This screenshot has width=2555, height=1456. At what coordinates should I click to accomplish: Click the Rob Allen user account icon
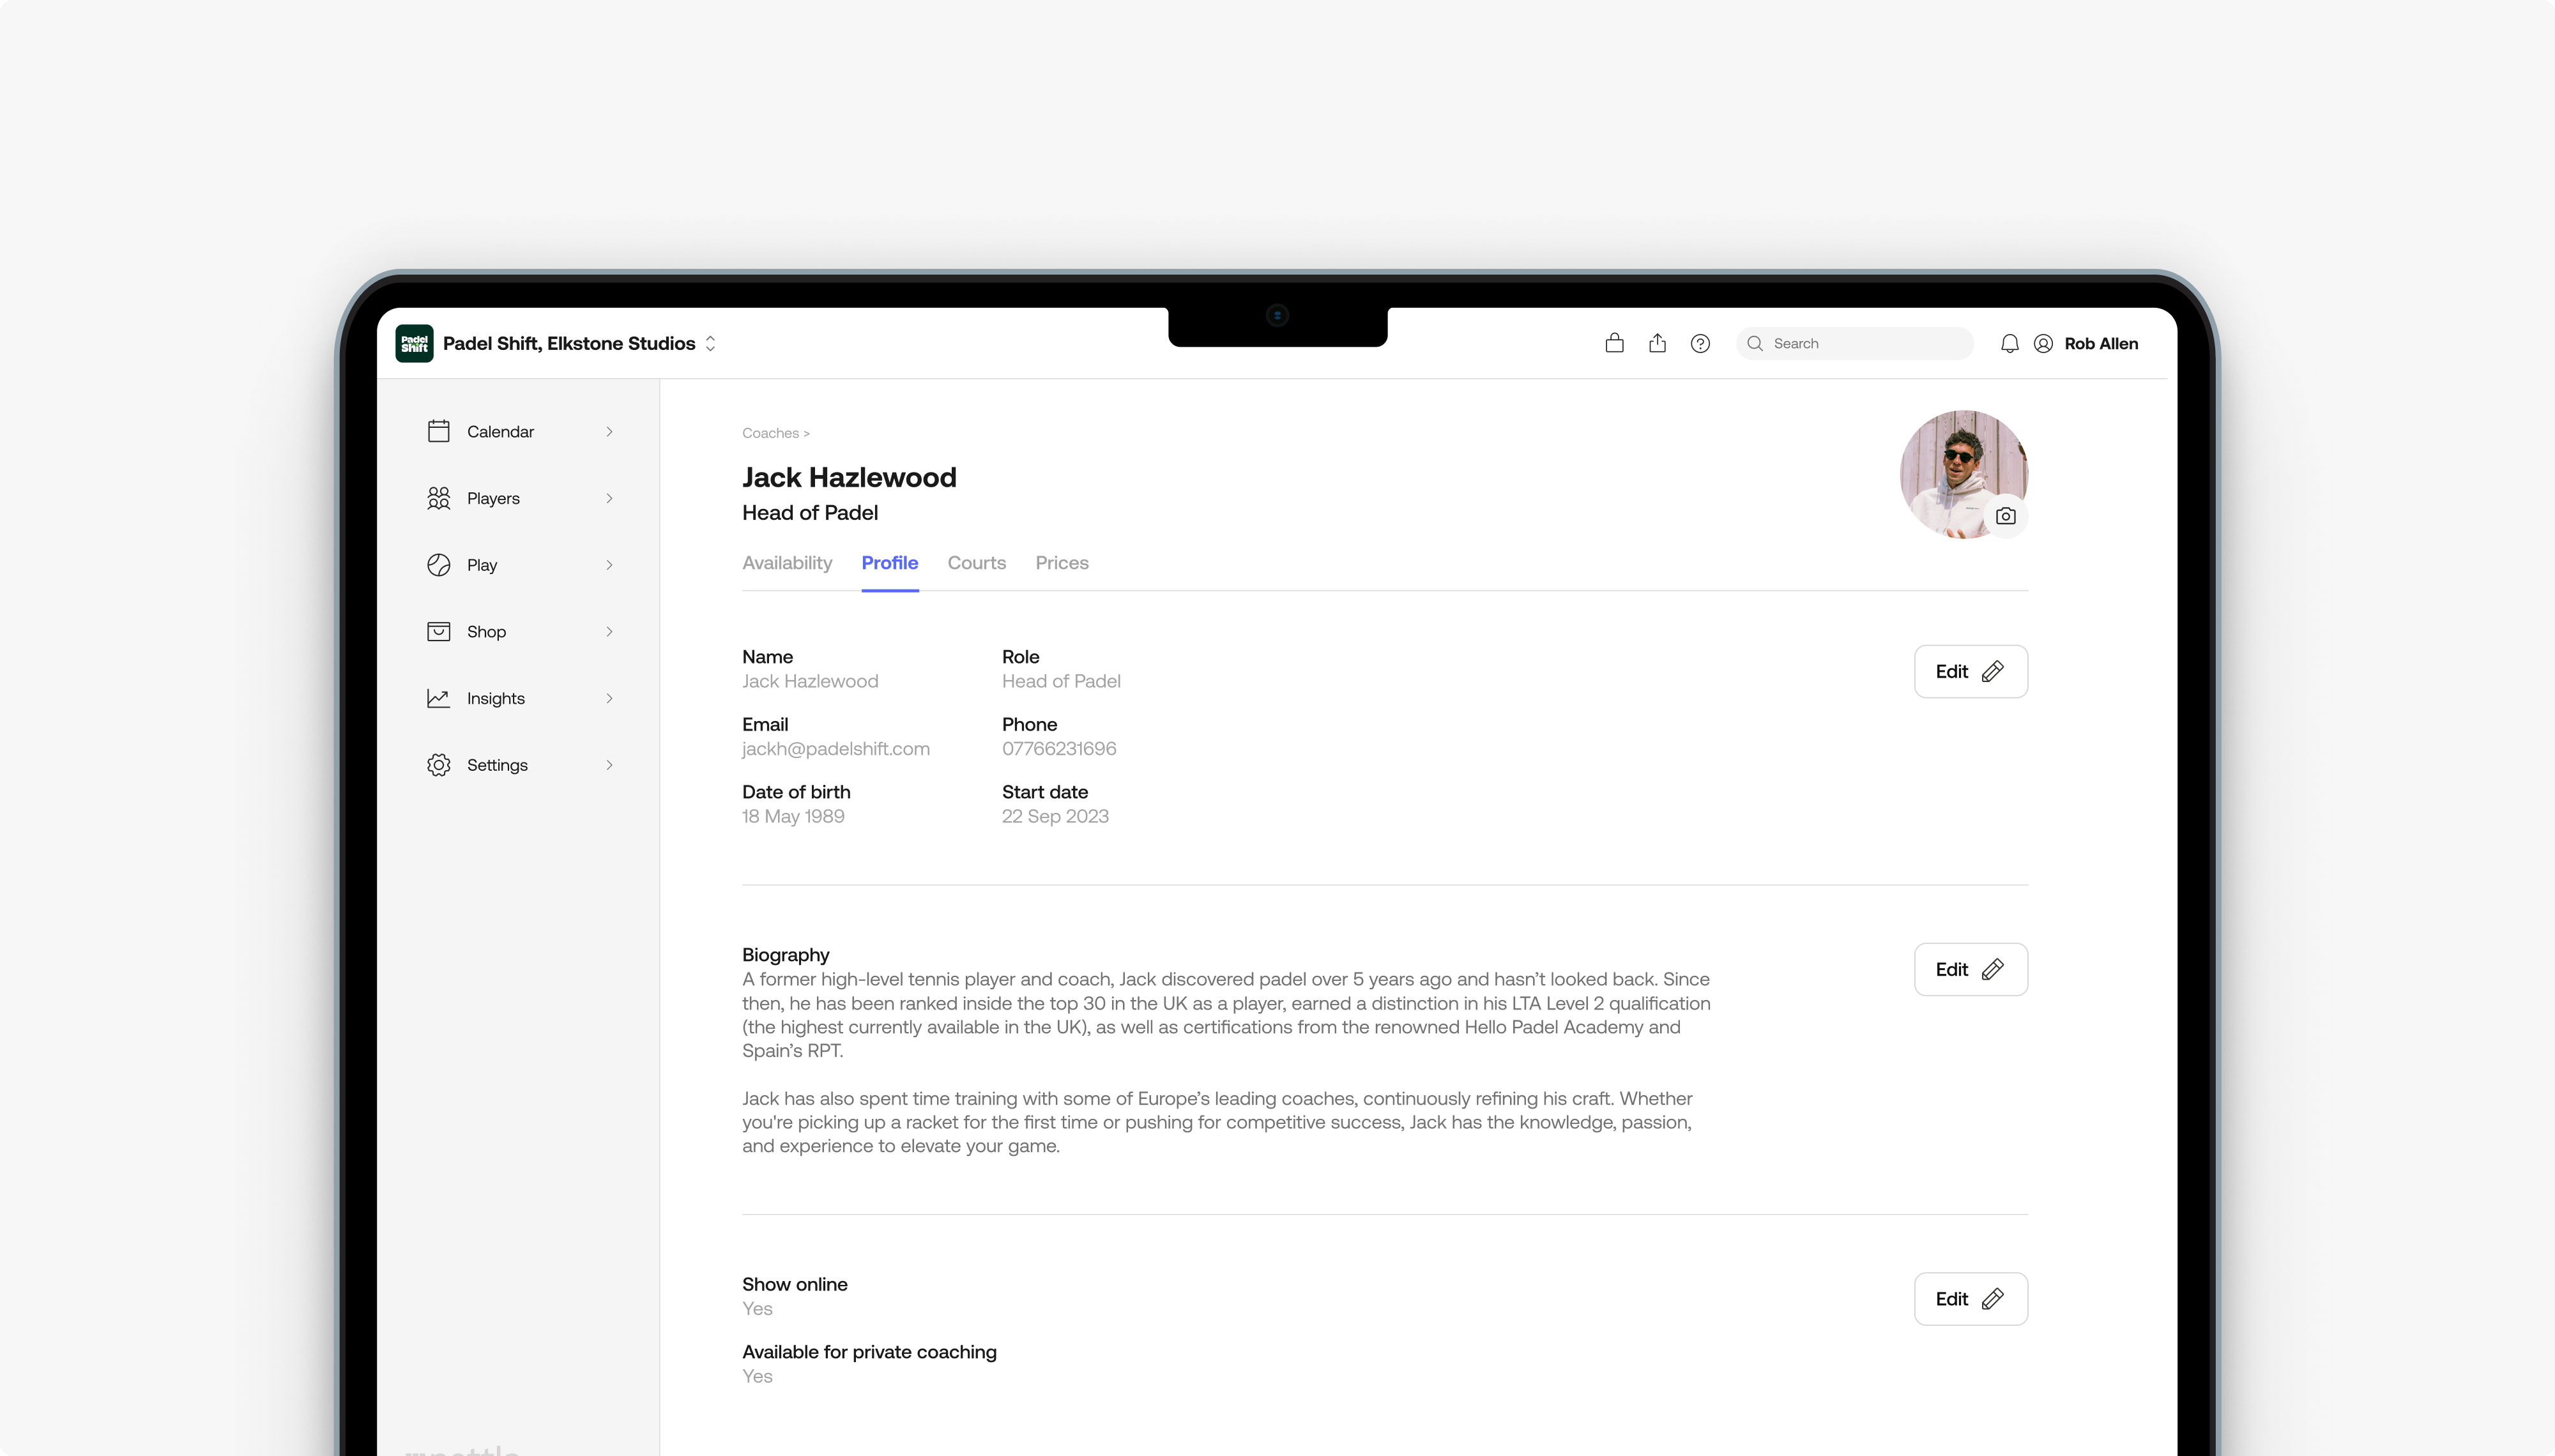pyautogui.click(x=2043, y=343)
